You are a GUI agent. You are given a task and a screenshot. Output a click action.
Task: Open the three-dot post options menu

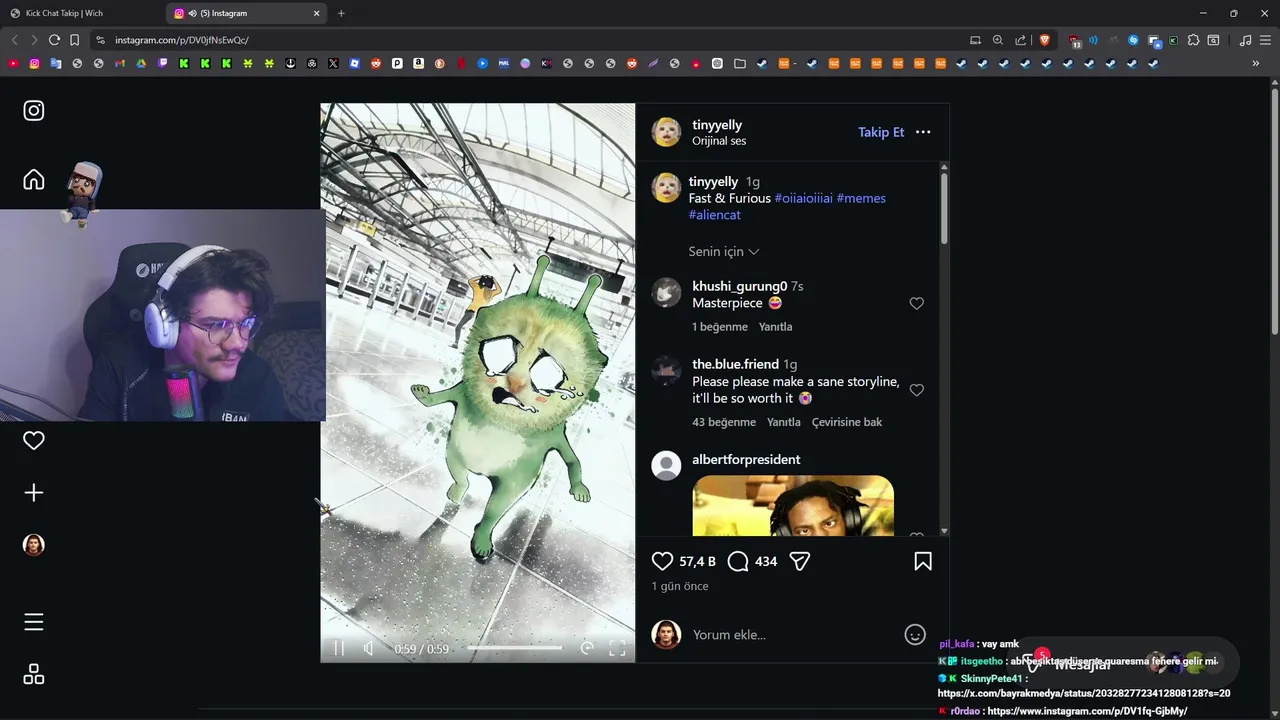(x=923, y=132)
